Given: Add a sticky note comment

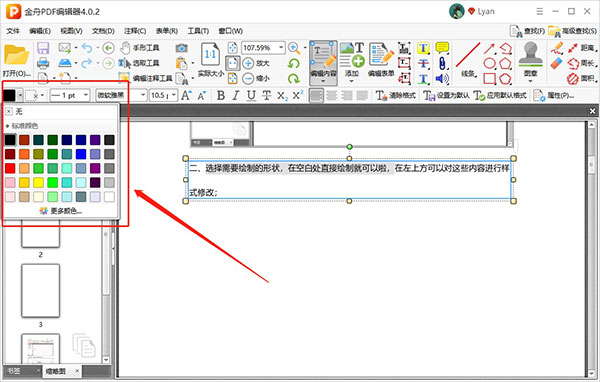Looking at the screenshot, I should [442, 48].
